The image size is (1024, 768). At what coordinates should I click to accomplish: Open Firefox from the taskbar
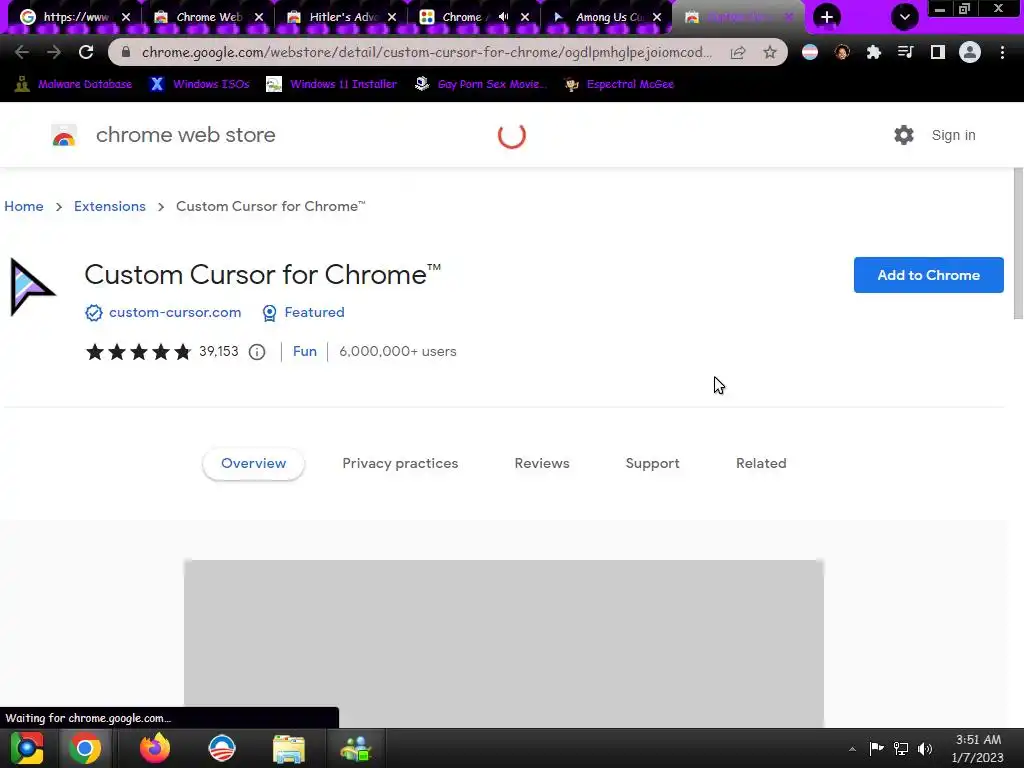click(155, 748)
